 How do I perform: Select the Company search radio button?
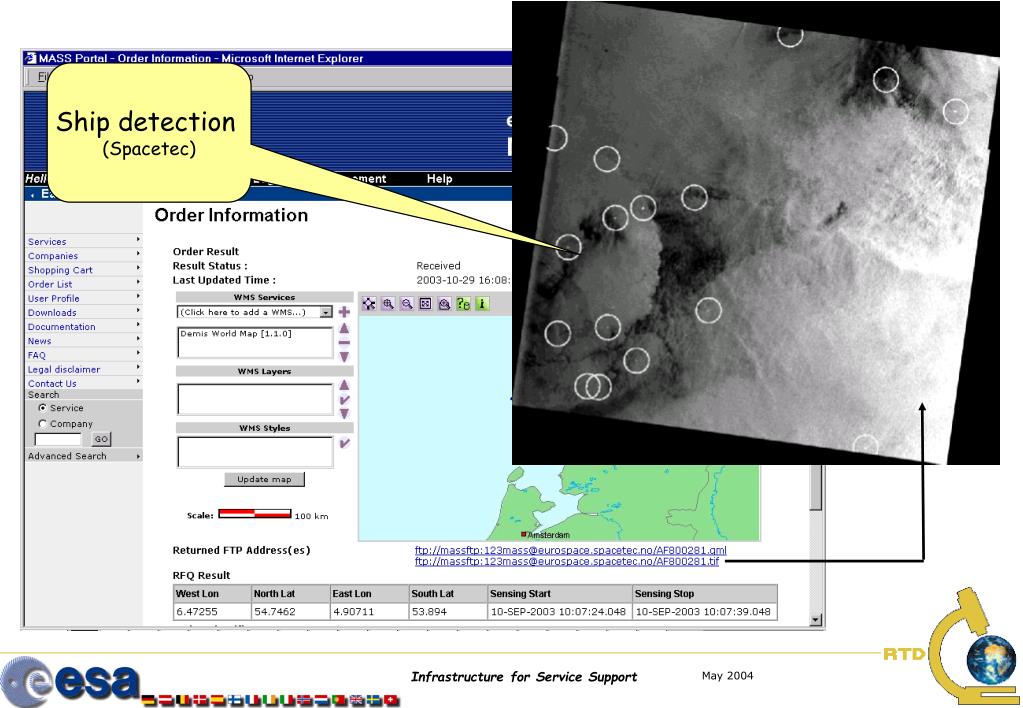[x=42, y=423]
